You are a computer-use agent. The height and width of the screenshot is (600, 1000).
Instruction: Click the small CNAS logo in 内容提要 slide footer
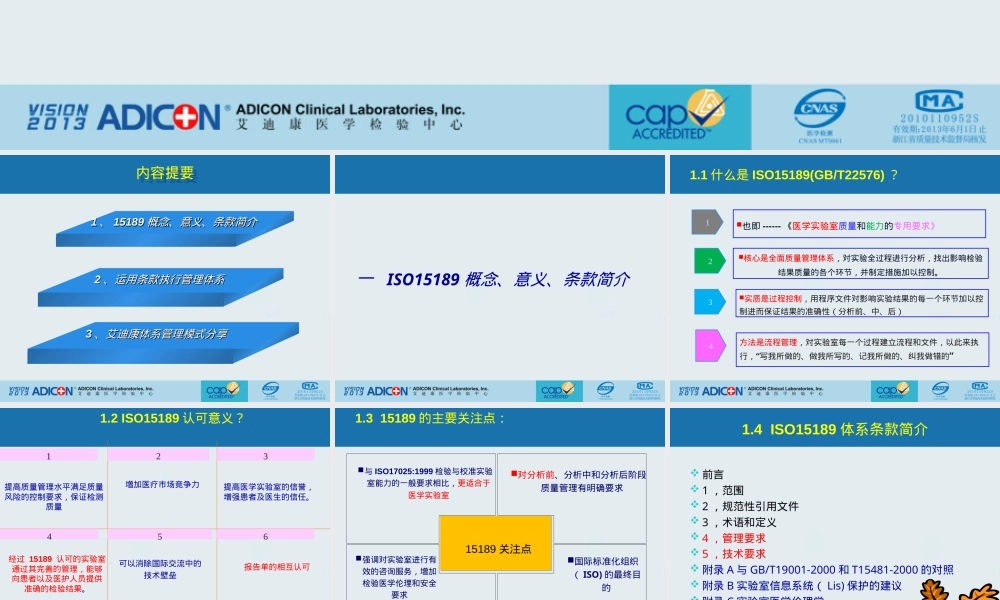(x=270, y=390)
